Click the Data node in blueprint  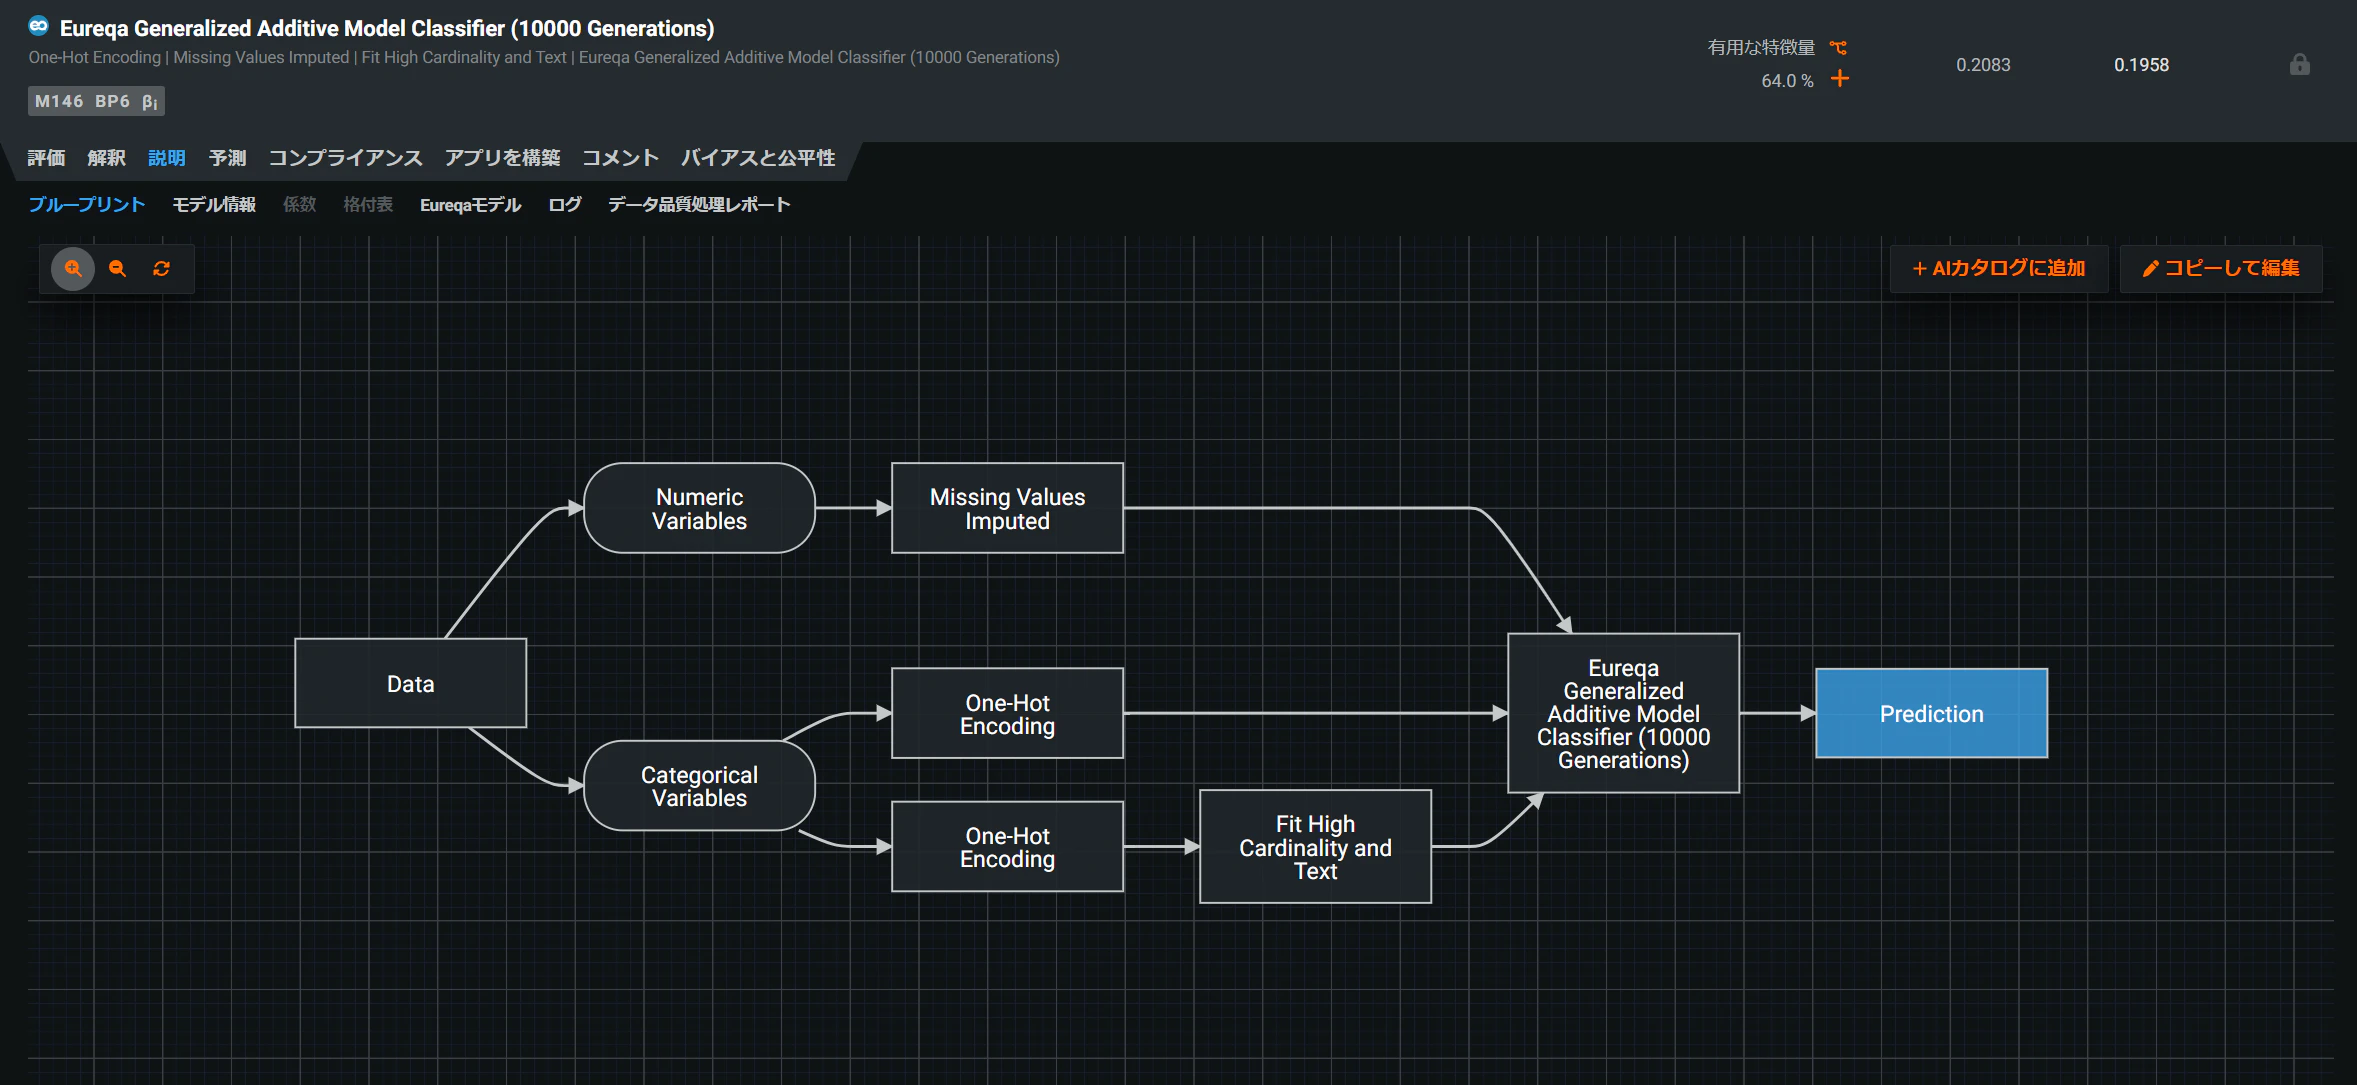pyautogui.click(x=410, y=683)
